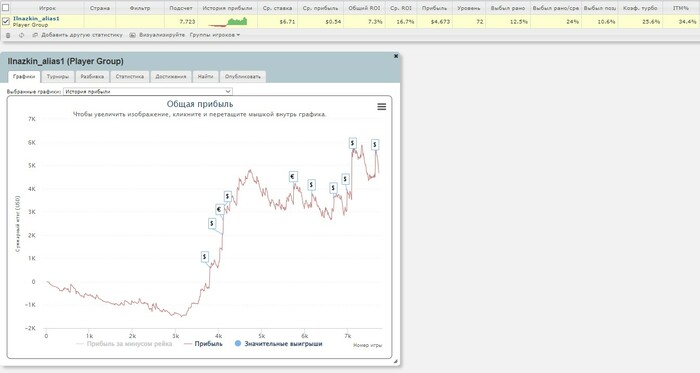Click the profit history sparkline thumbnail
Viewport: 700px width, 373px height.
pos(227,21)
